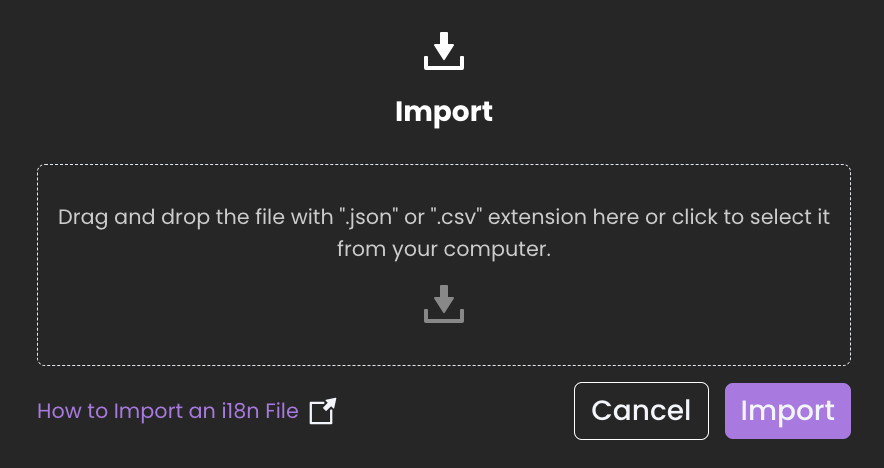Screen dimensions: 884x468
Task: Click the Import dialog heading text
Action: 444,112
